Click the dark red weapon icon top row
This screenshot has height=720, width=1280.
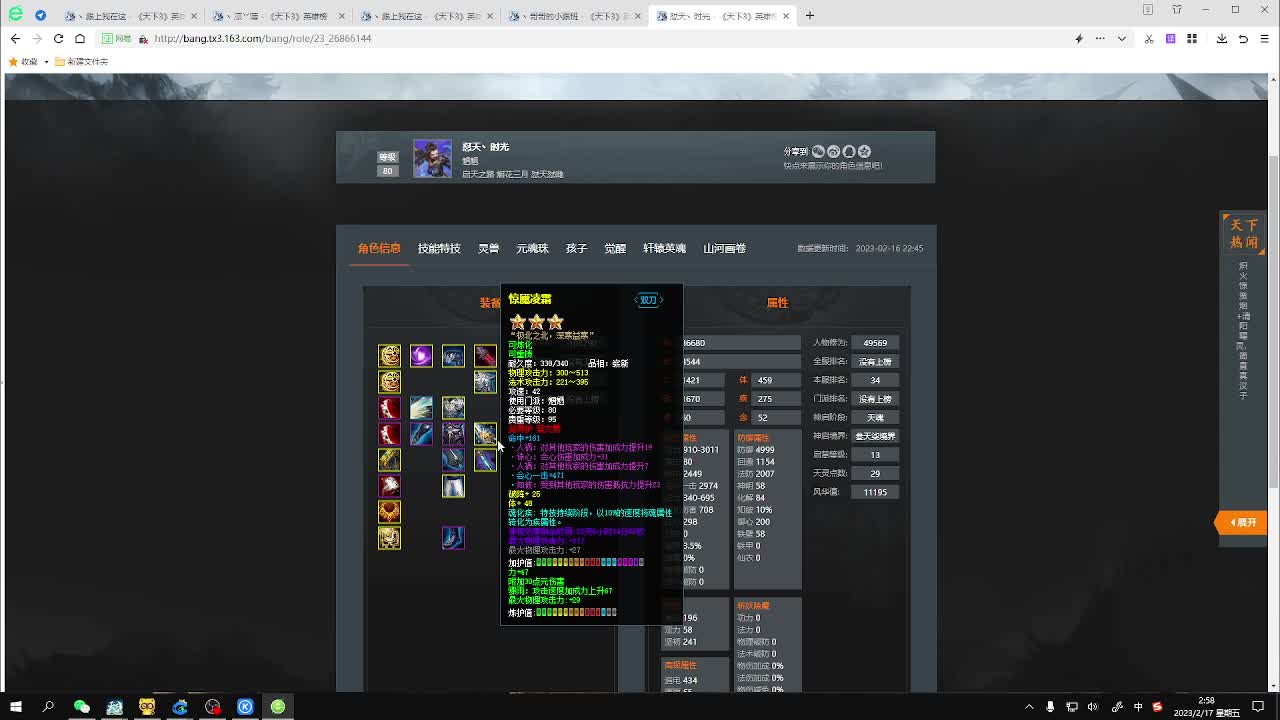485,356
